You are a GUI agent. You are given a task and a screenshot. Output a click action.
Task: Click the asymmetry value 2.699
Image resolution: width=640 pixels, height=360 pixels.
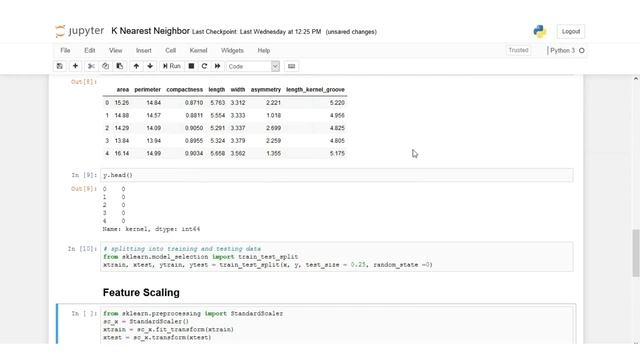273,128
